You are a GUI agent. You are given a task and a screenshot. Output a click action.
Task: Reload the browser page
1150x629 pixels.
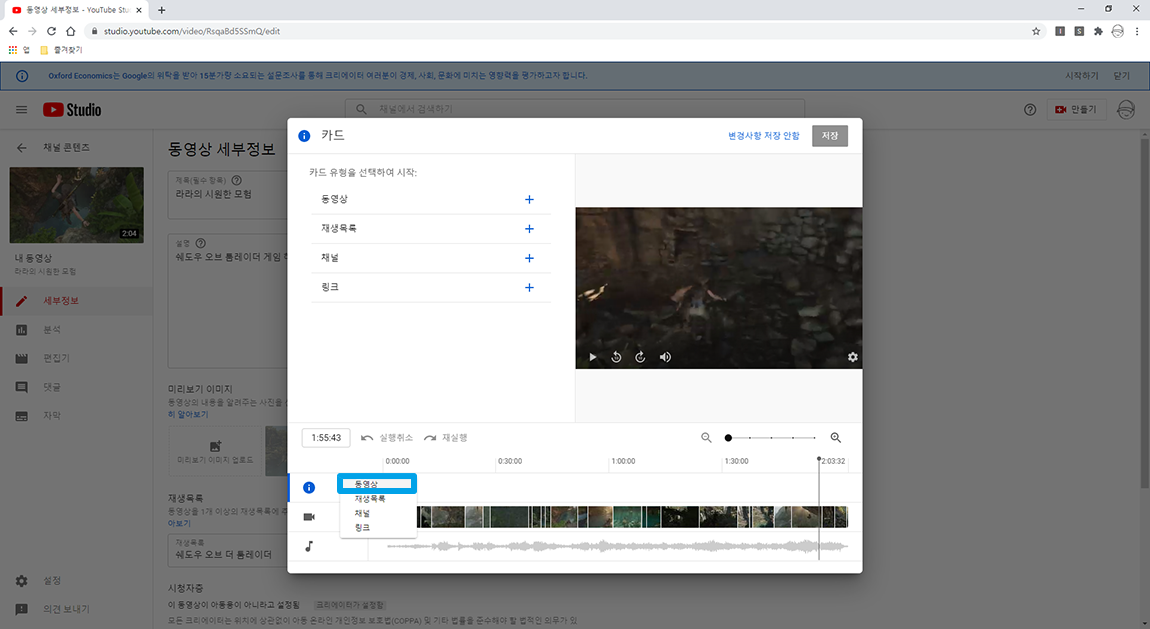click(51, 31)
